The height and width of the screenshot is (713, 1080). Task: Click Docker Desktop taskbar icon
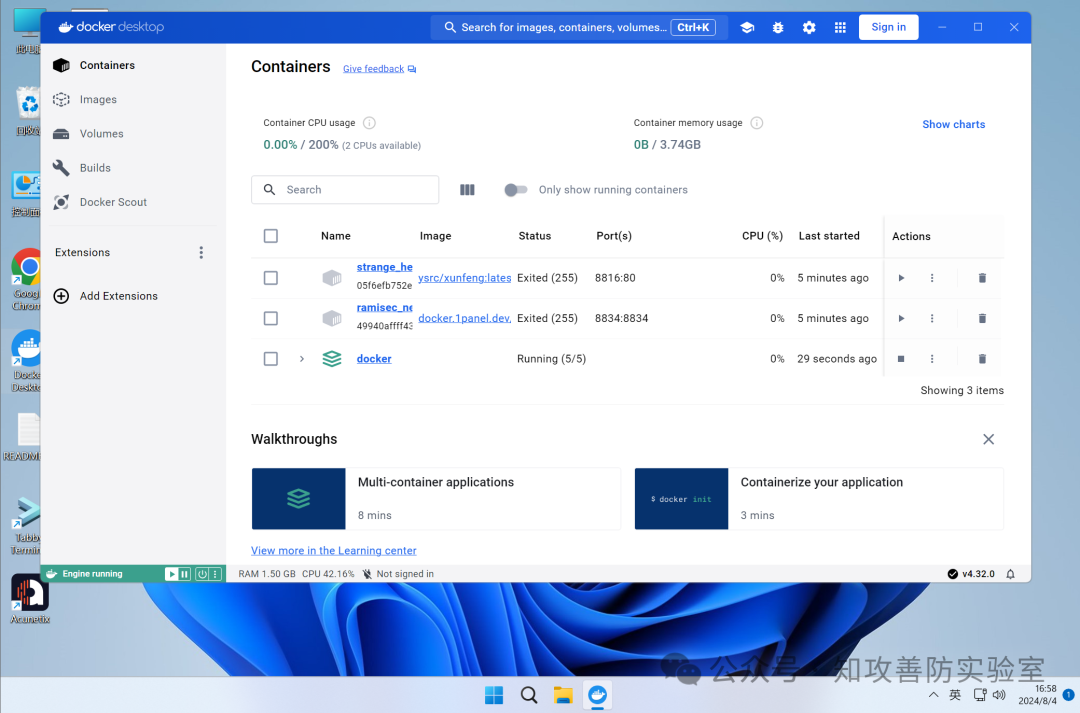click(598, 695)
